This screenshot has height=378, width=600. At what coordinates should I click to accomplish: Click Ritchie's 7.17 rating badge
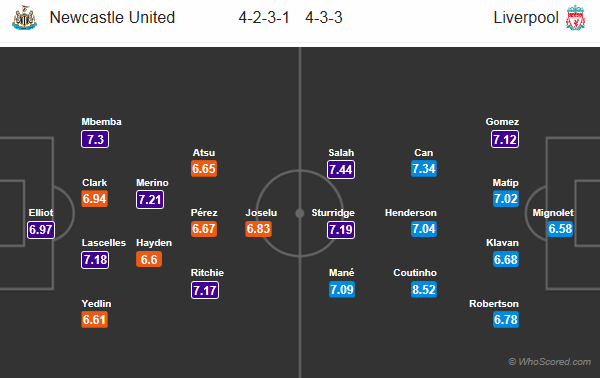click(205, 290)
